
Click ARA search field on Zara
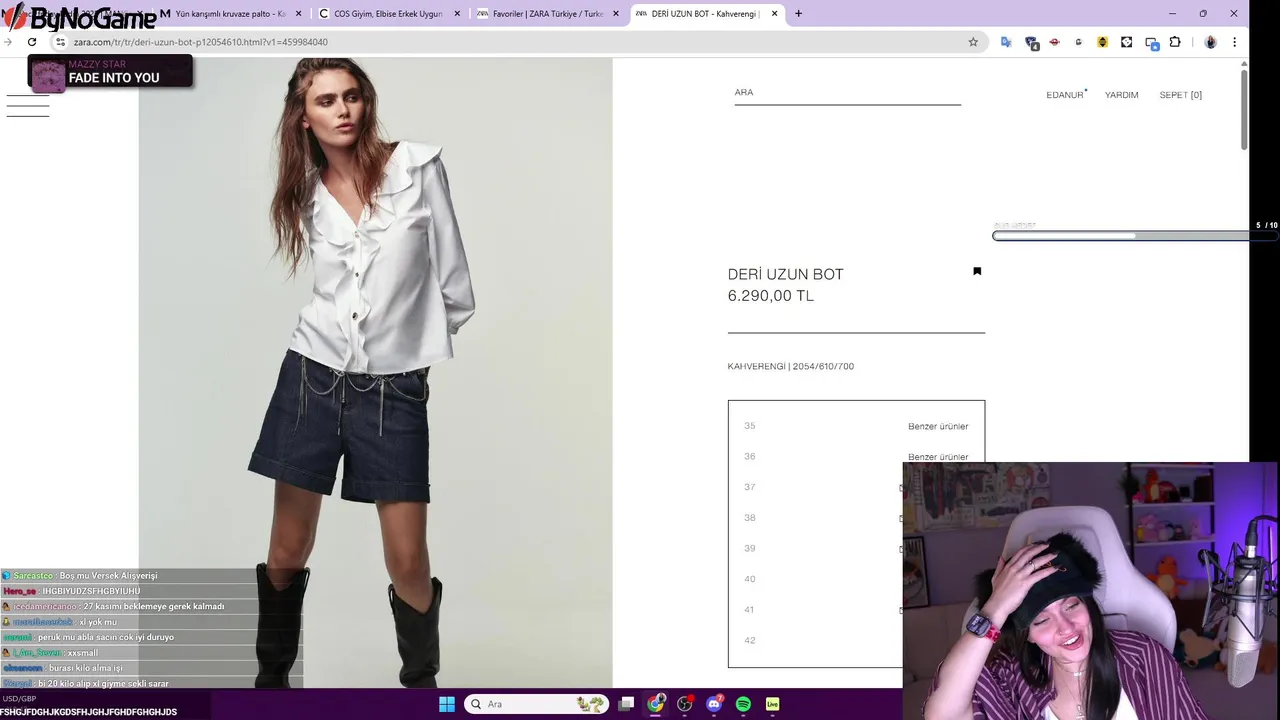[847, 93]
